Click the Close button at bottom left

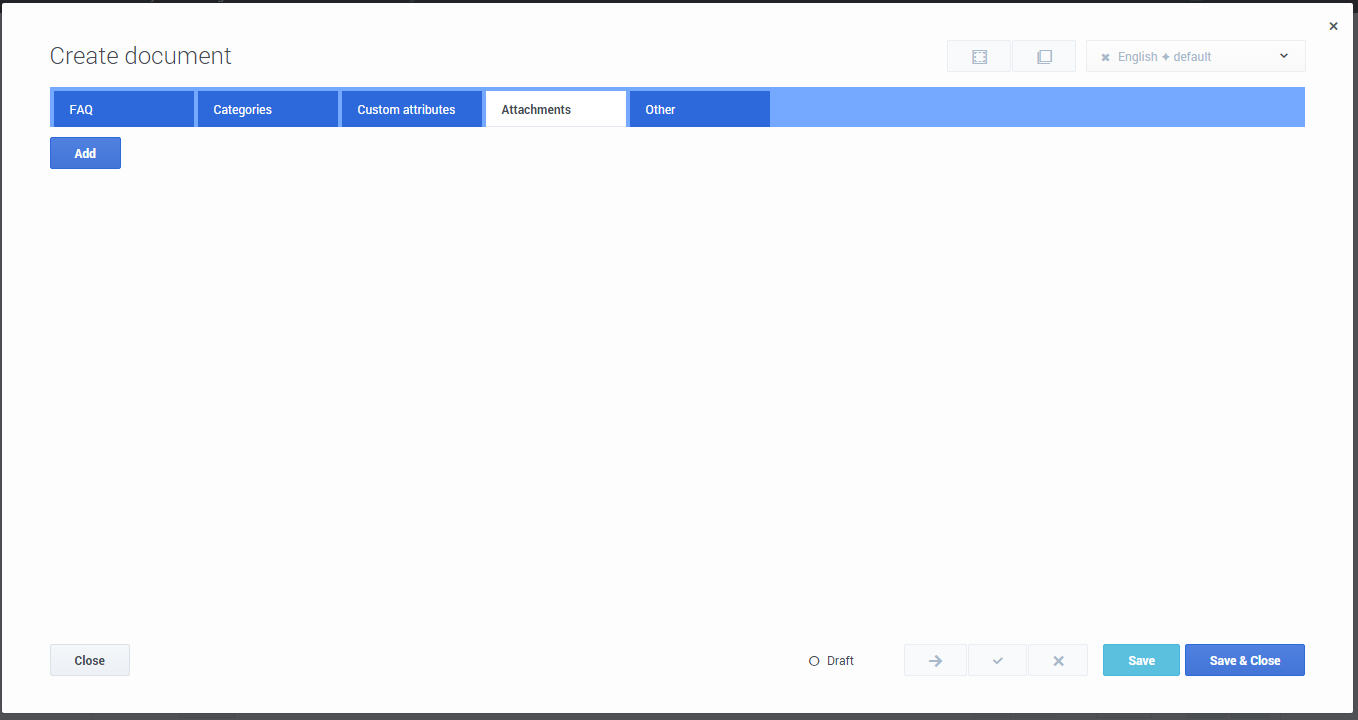(90, 661)
